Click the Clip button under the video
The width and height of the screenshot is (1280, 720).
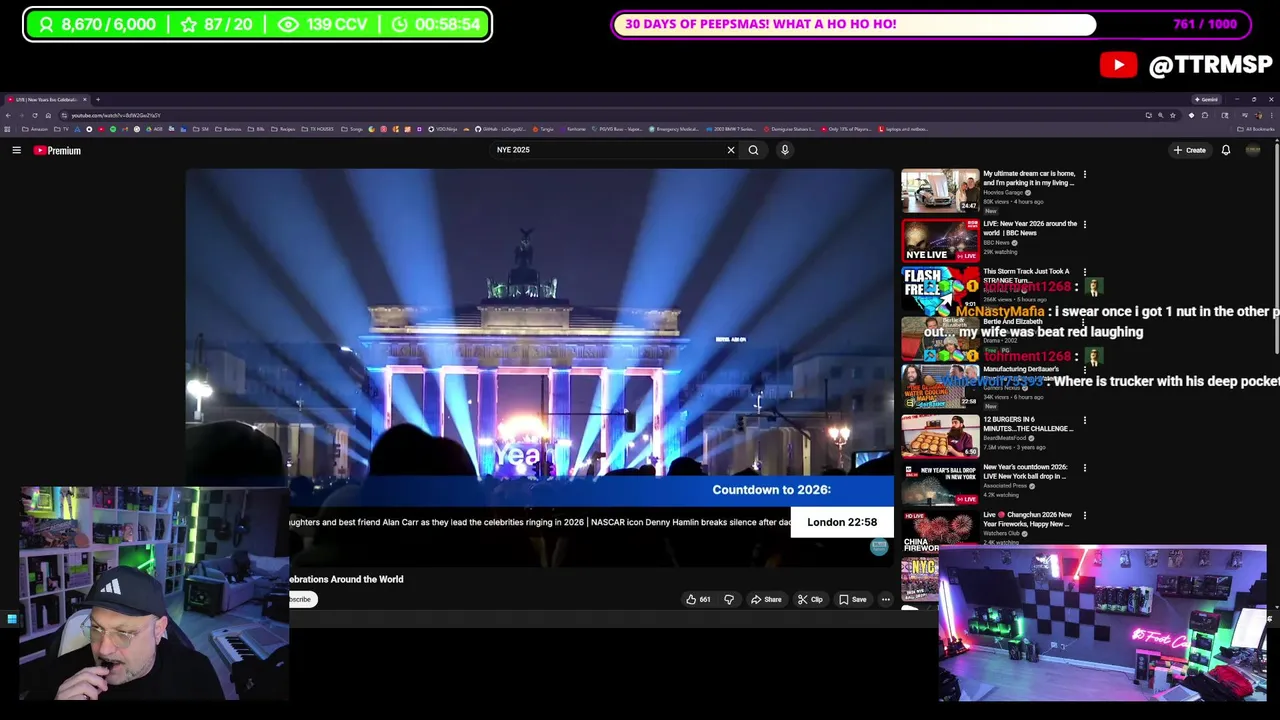810,599
